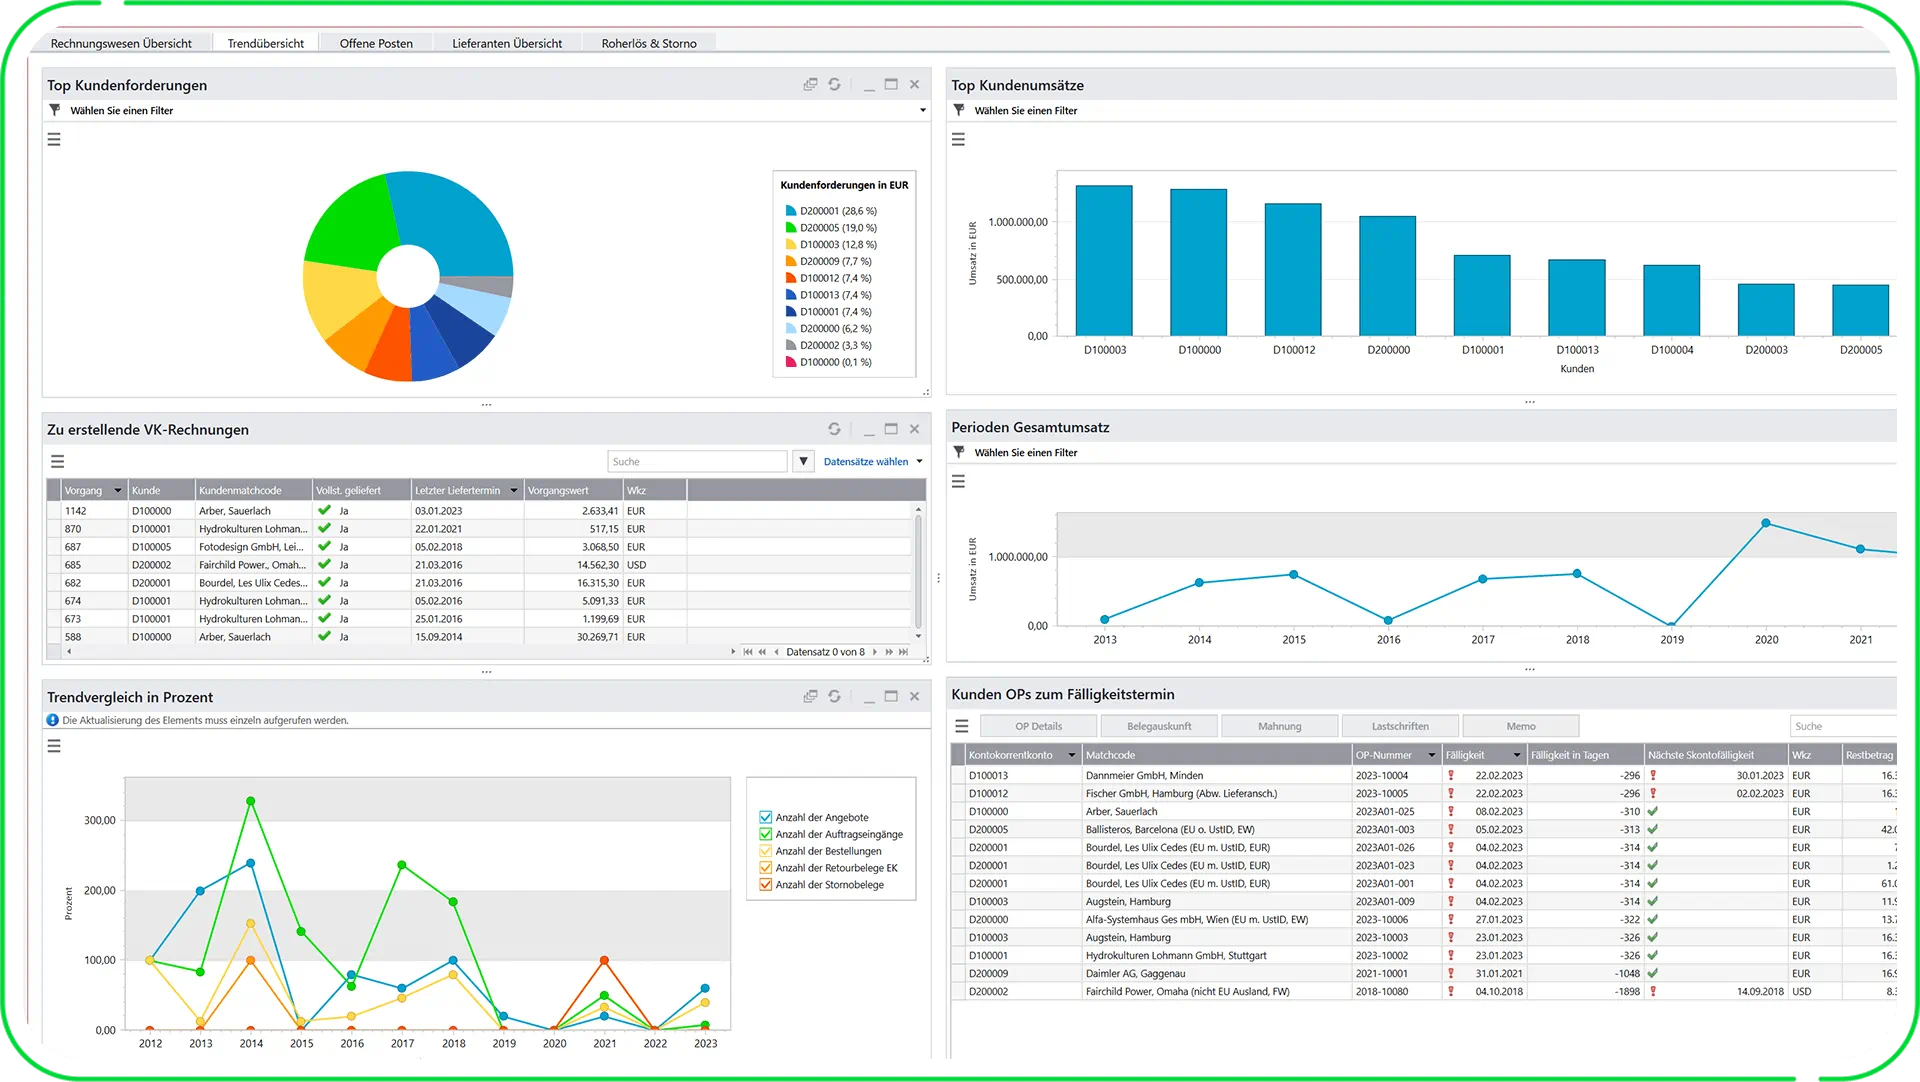Click pop-out window icon in Top Kundenforderungen panel
Screen dimensions: 1920x1082
(x=810, y=85)
